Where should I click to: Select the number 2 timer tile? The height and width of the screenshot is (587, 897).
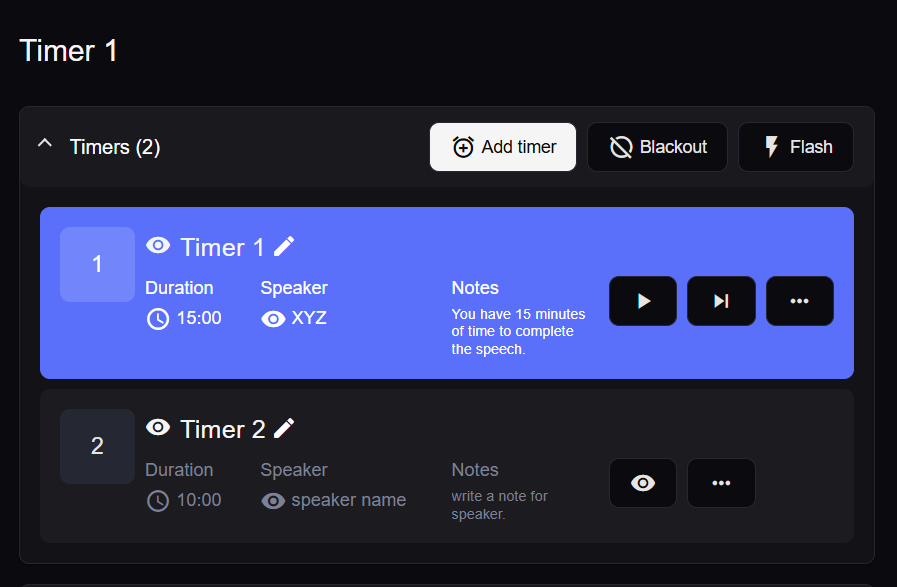97,446
